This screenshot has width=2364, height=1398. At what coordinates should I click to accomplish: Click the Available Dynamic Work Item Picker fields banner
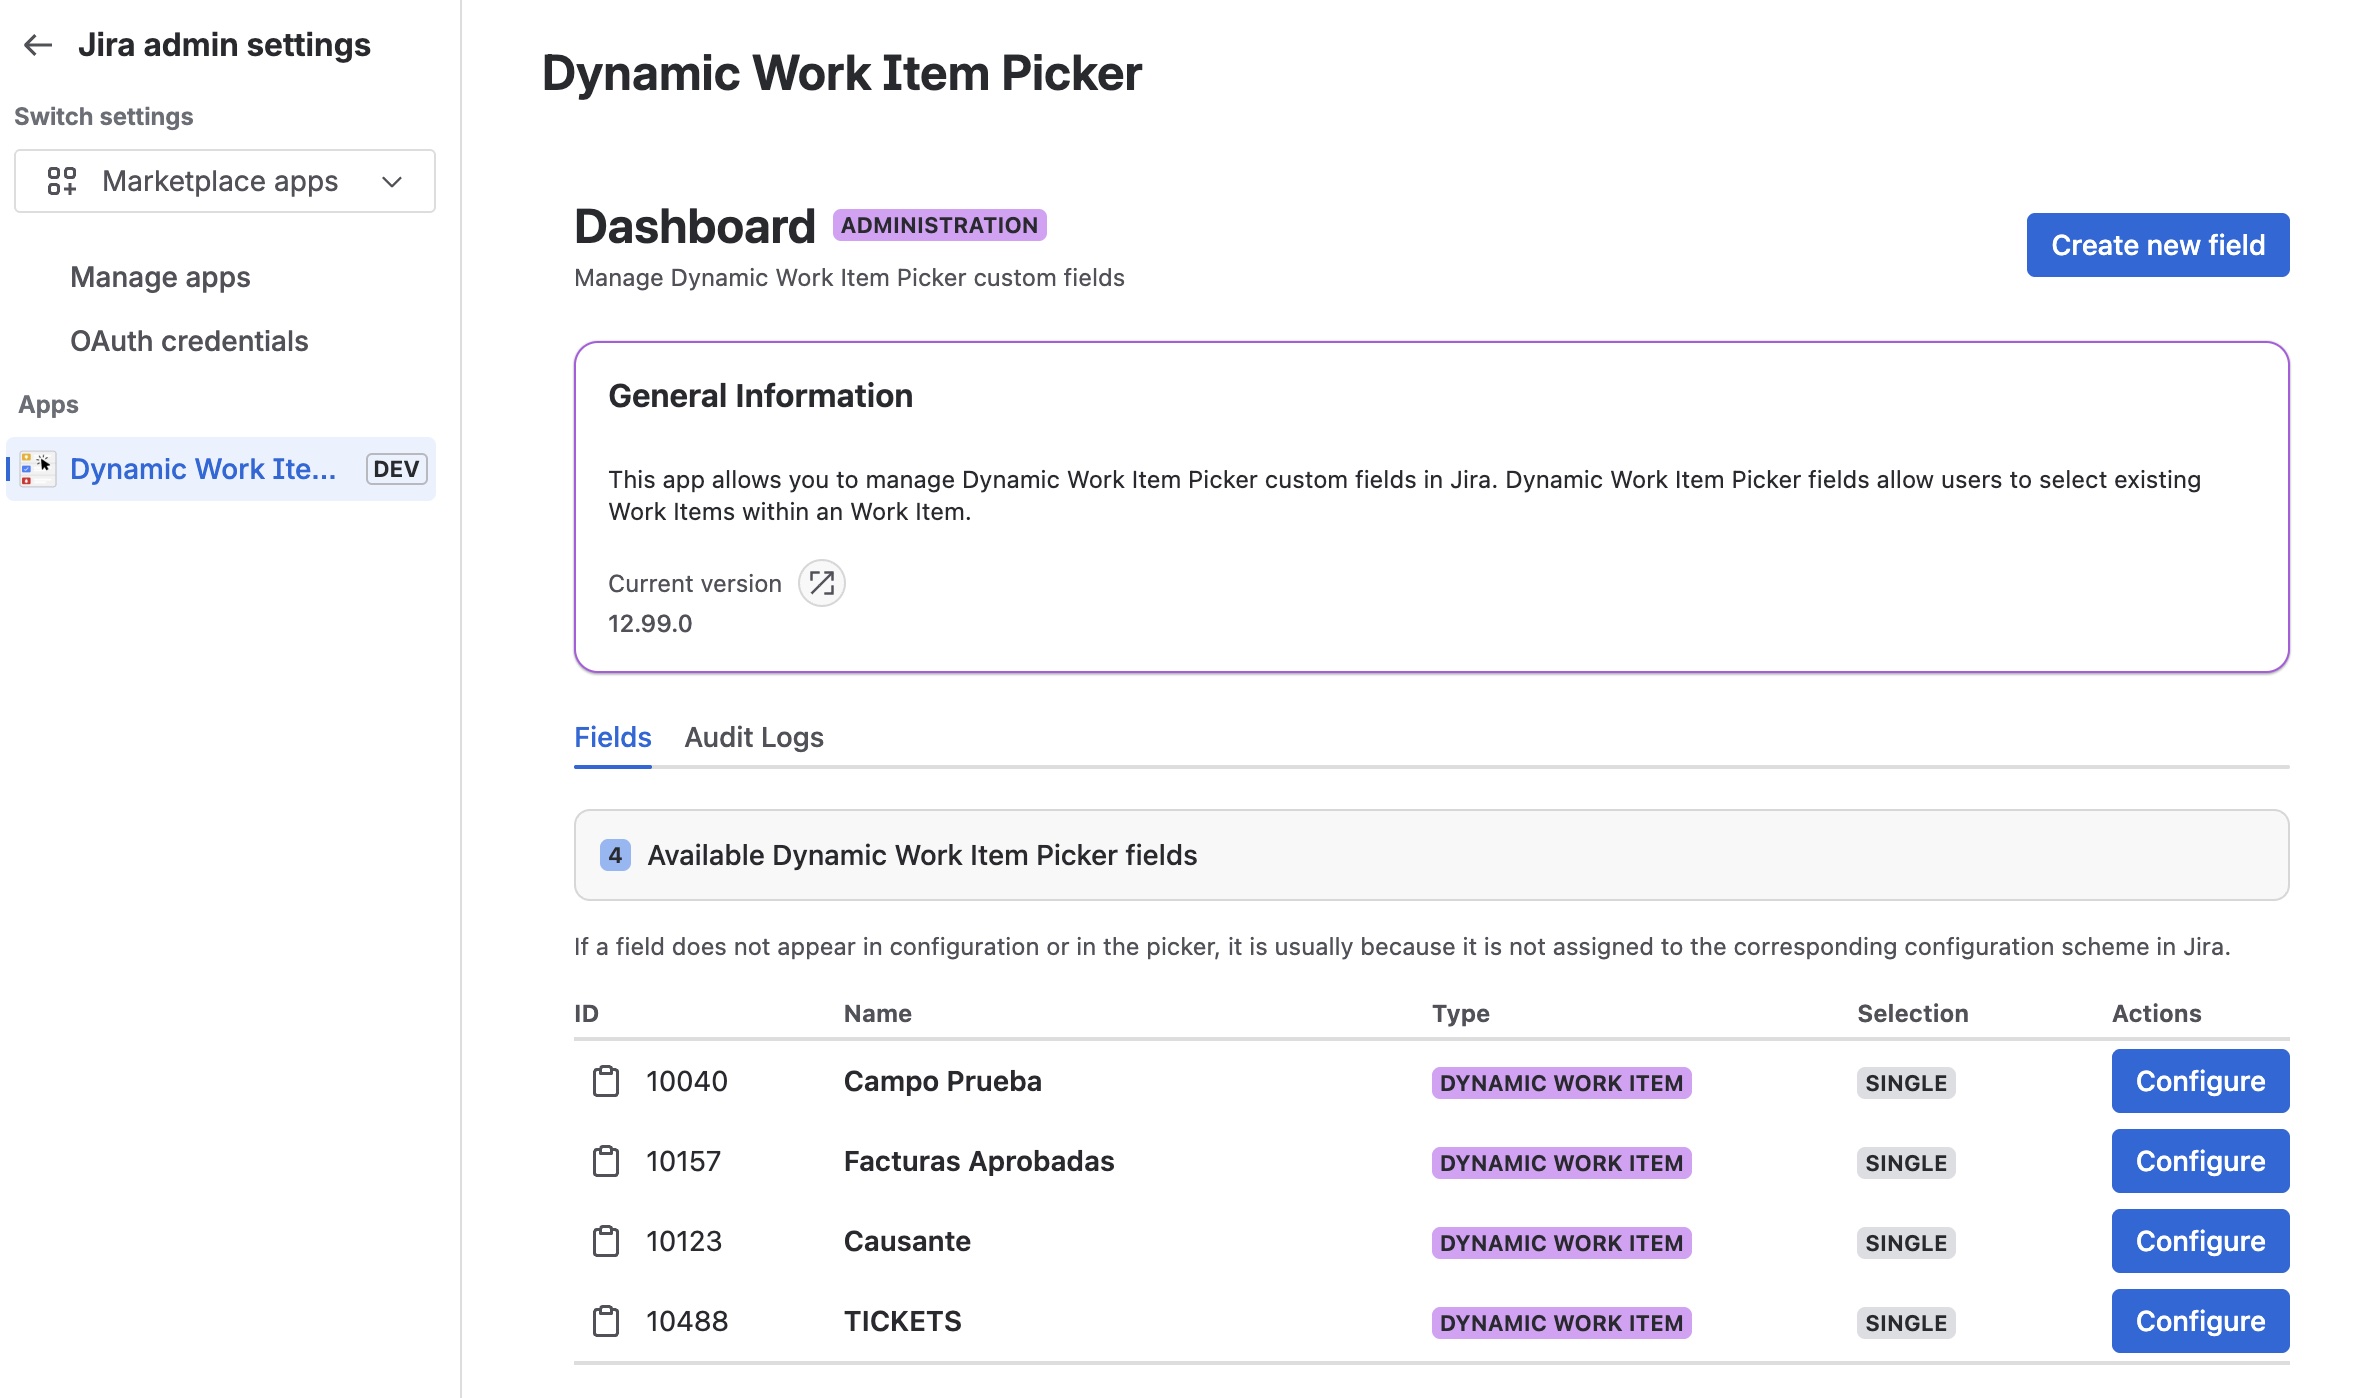click(1431, 855)
